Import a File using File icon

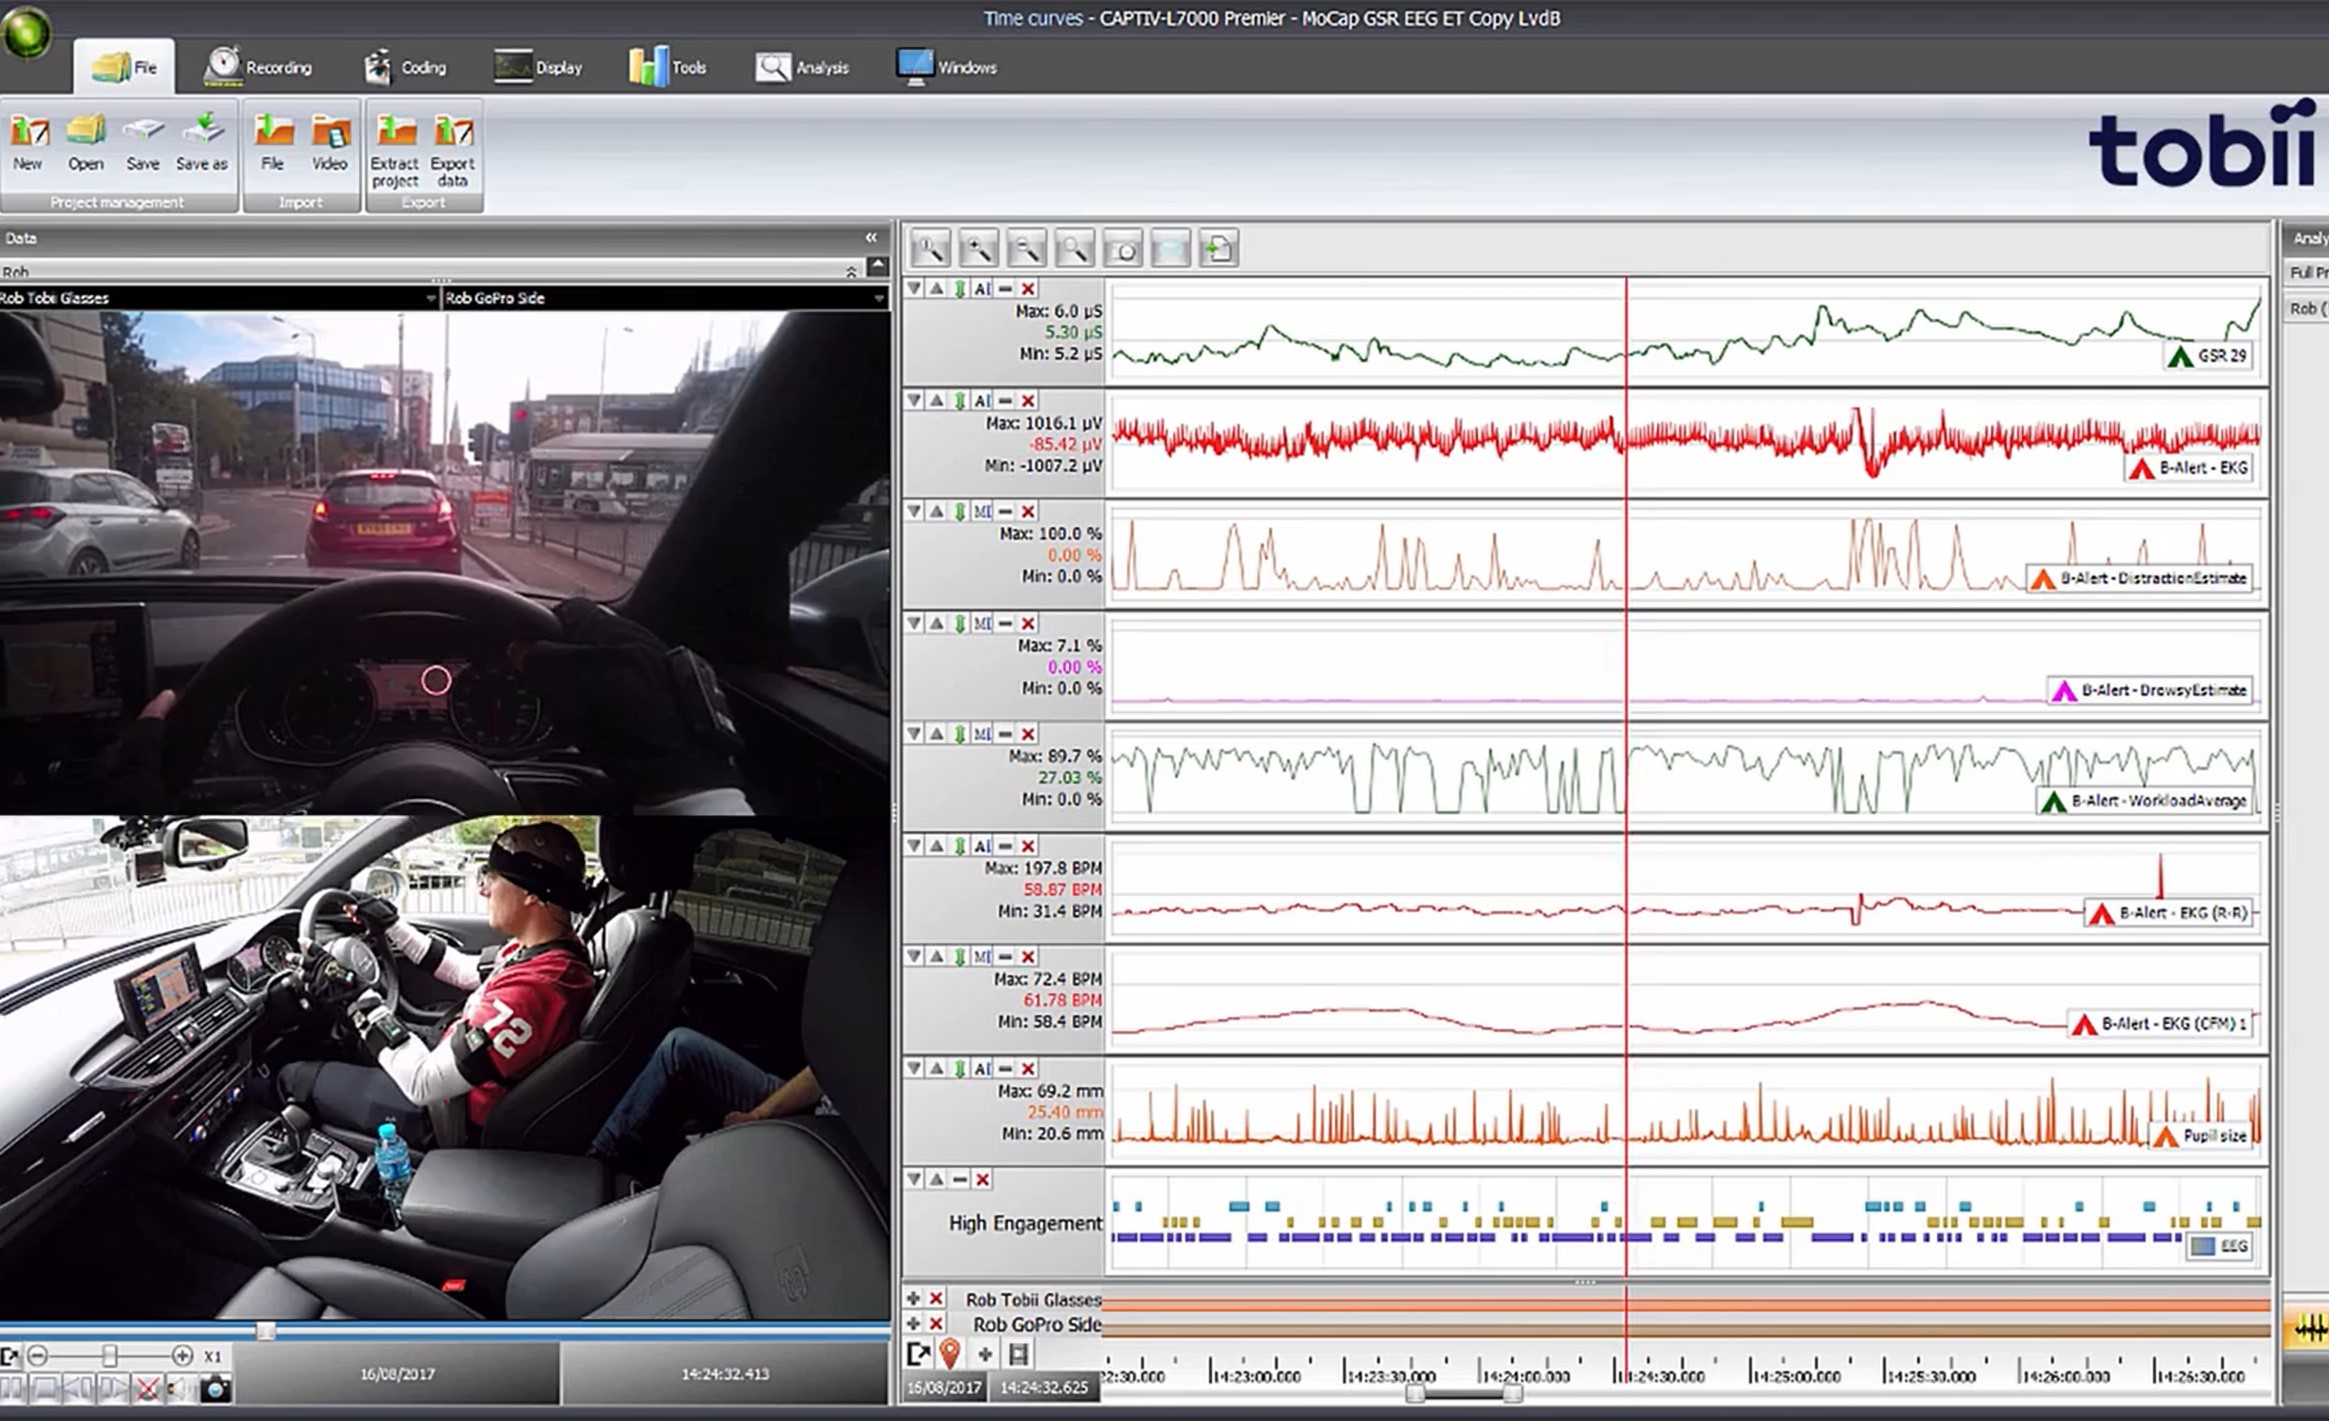tap(272, 143)
